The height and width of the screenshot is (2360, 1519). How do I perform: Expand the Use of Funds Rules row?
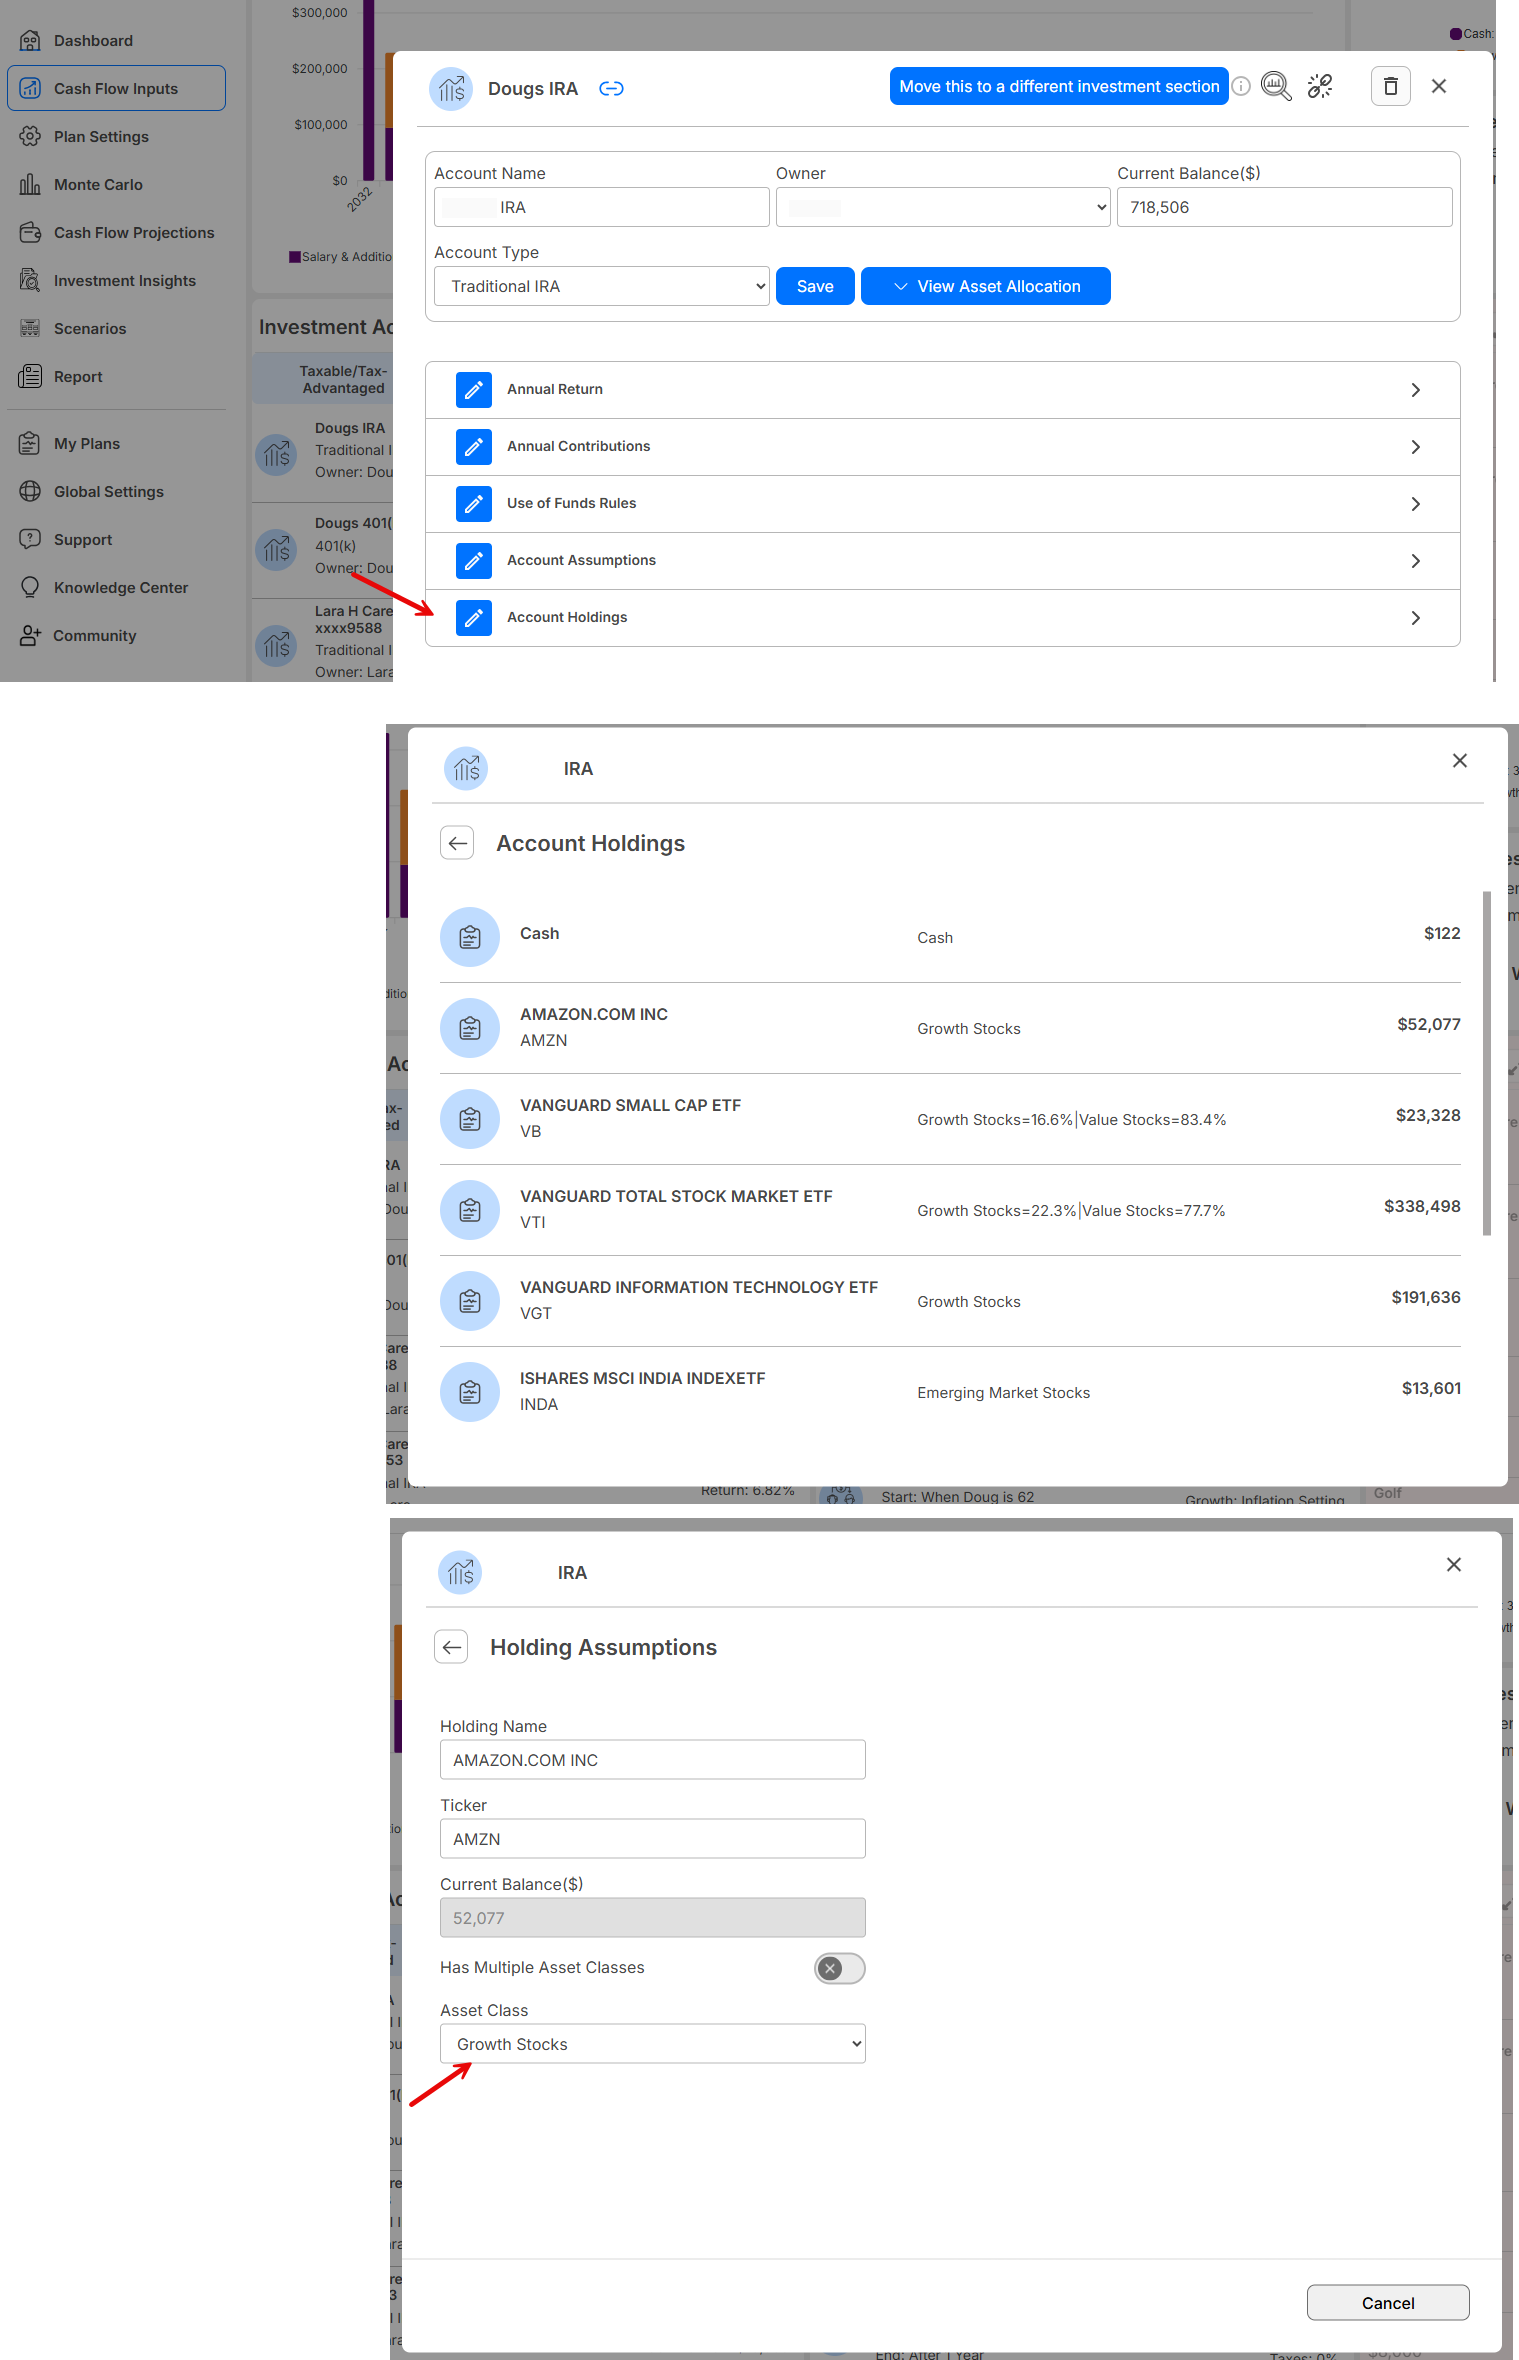pos(1415,504)
